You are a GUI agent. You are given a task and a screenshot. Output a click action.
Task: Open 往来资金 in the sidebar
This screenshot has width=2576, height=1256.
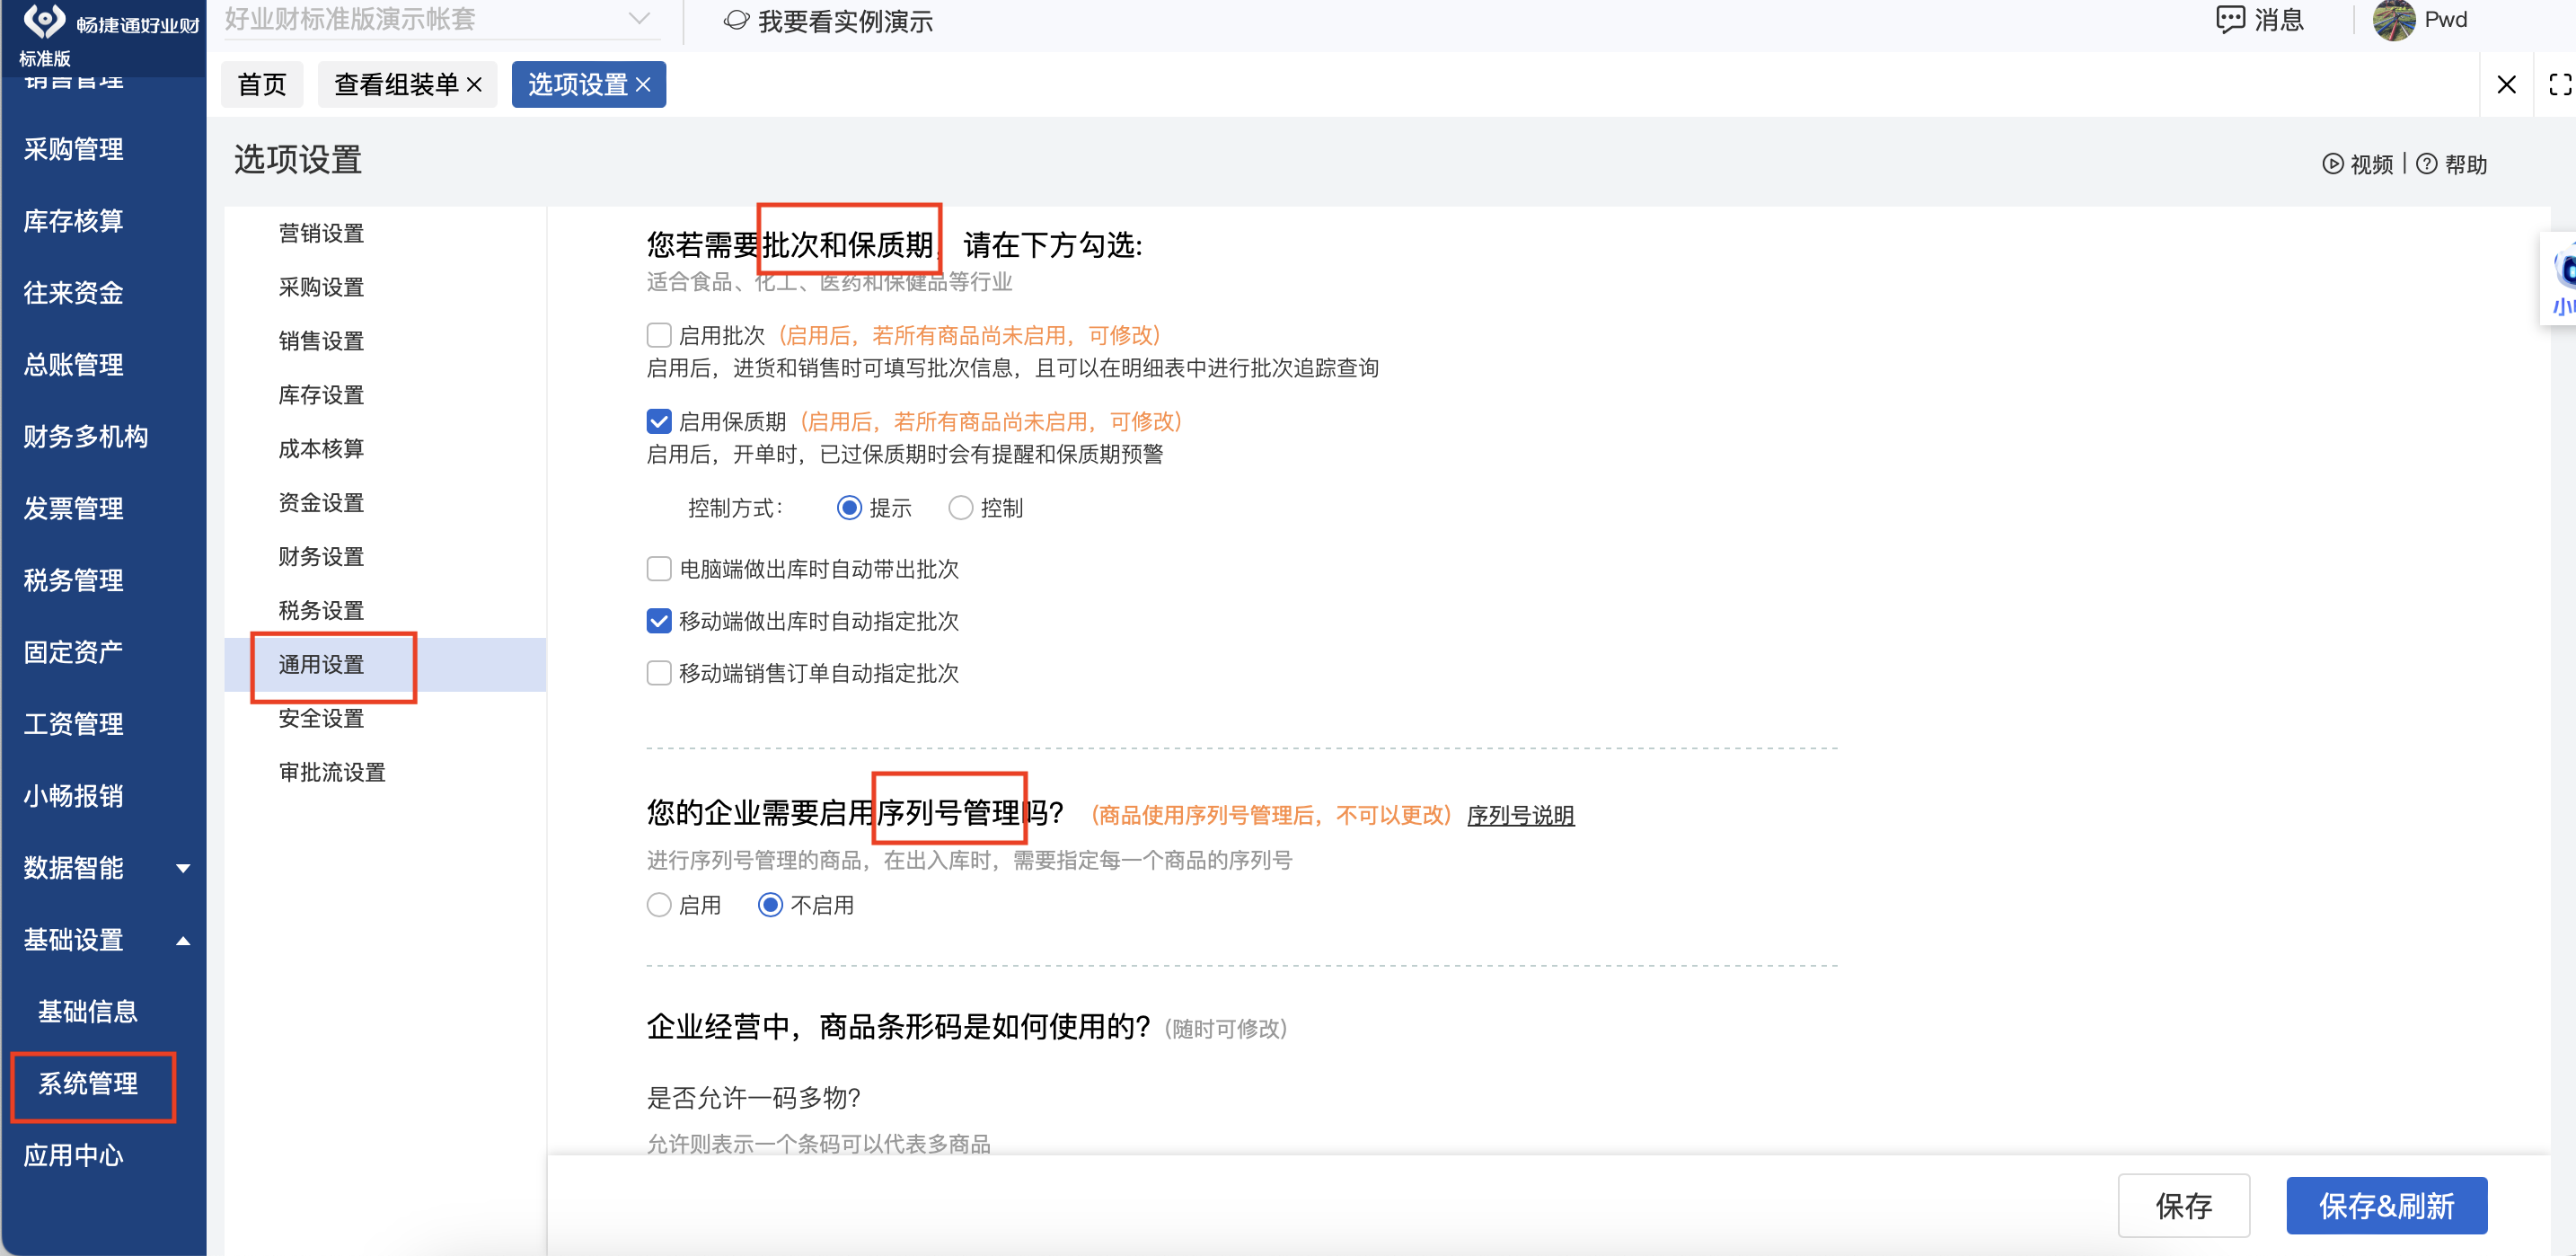click(74, 293)
